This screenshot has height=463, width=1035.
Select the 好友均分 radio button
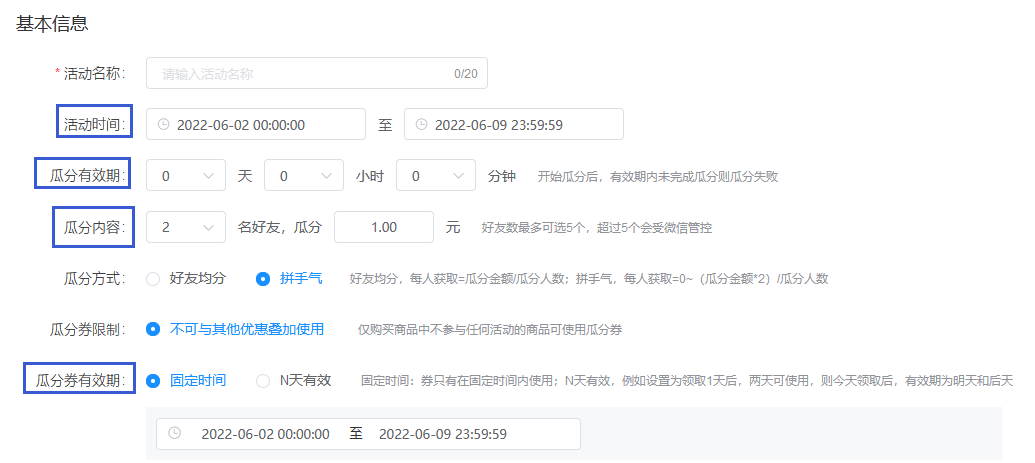(153, 279)
